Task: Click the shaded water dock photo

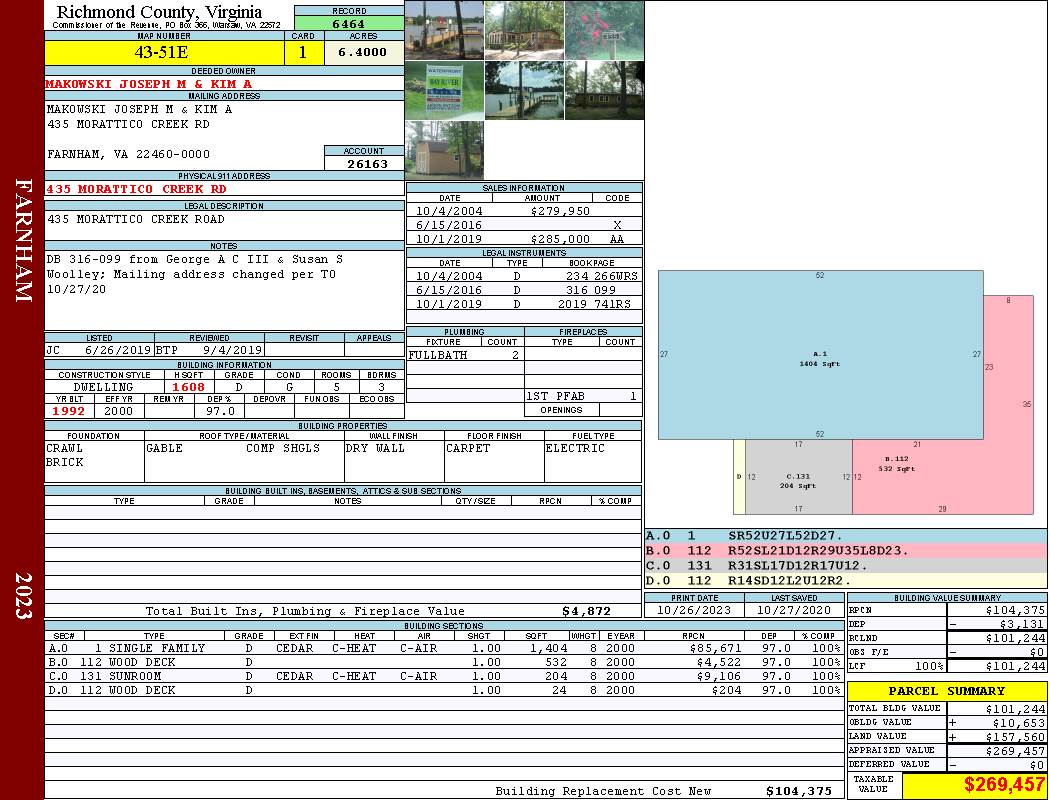Action: 524,90
